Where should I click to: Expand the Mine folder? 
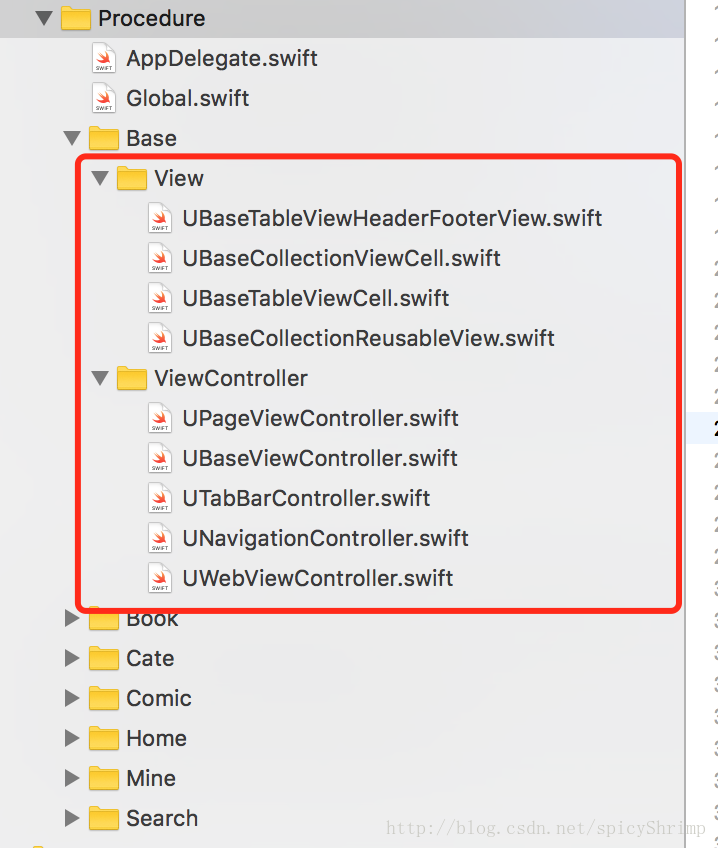[71, 778]
